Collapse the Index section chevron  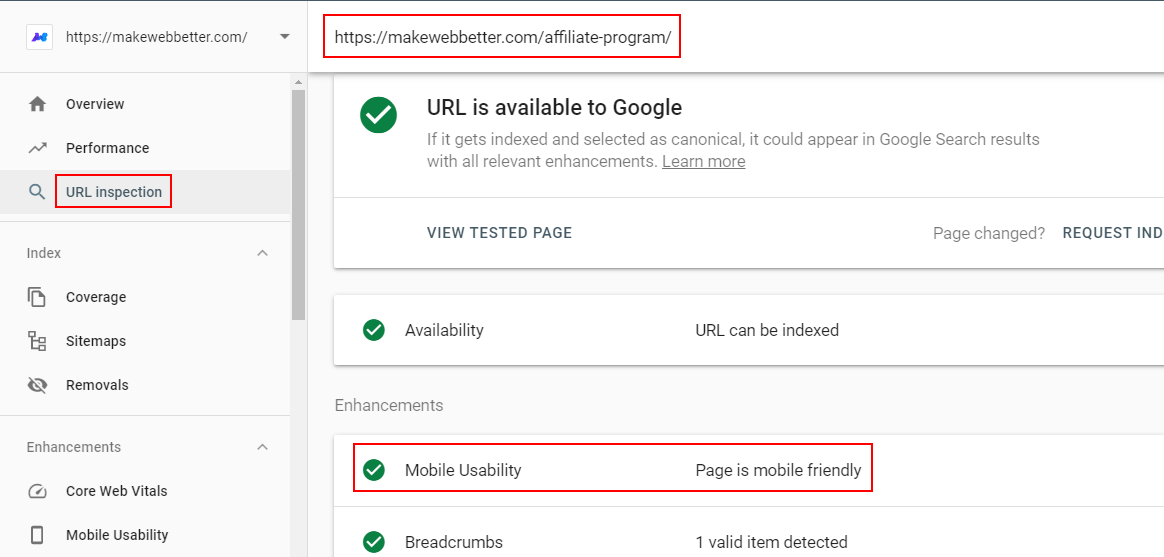pos(262,253)
